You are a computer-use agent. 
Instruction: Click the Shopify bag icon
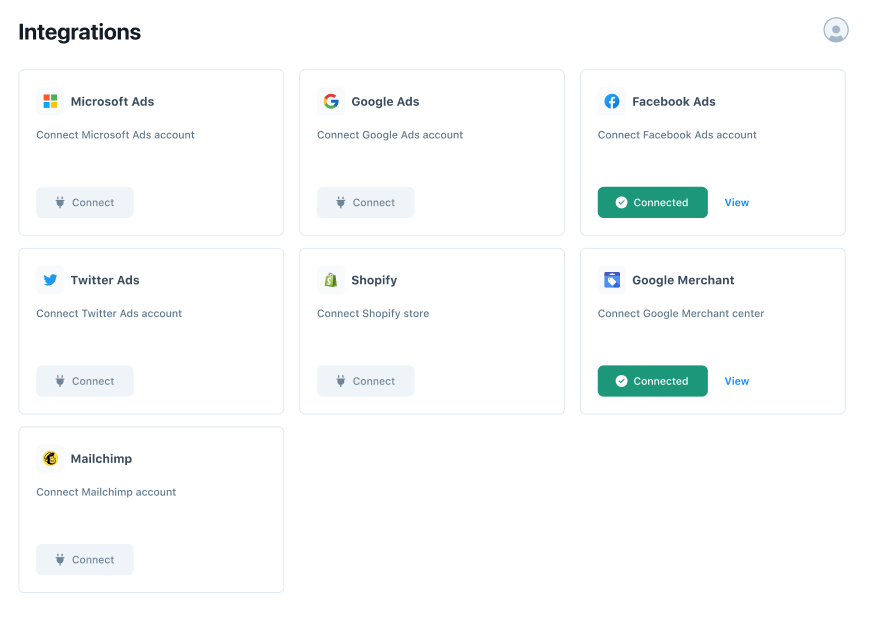[x=331, y=280]
